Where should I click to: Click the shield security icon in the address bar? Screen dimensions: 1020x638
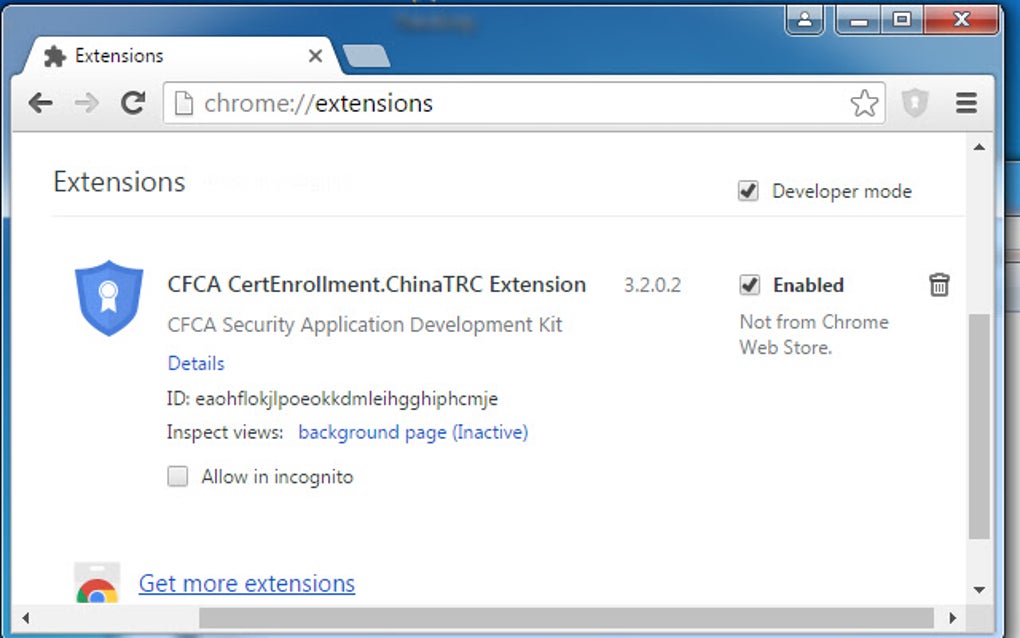(915, 102)
